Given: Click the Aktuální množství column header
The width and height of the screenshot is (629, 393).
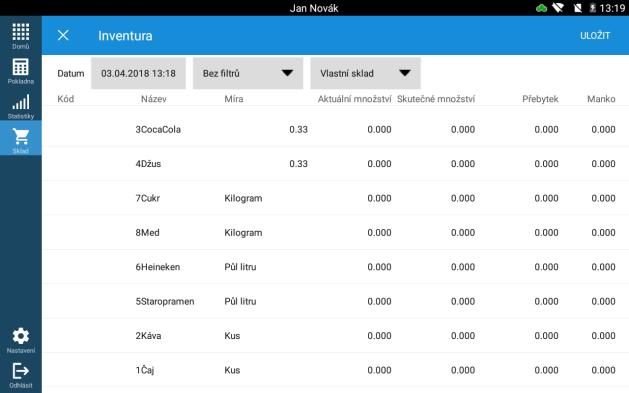Looking at the screenshot, I should click(x=354, y=99).
